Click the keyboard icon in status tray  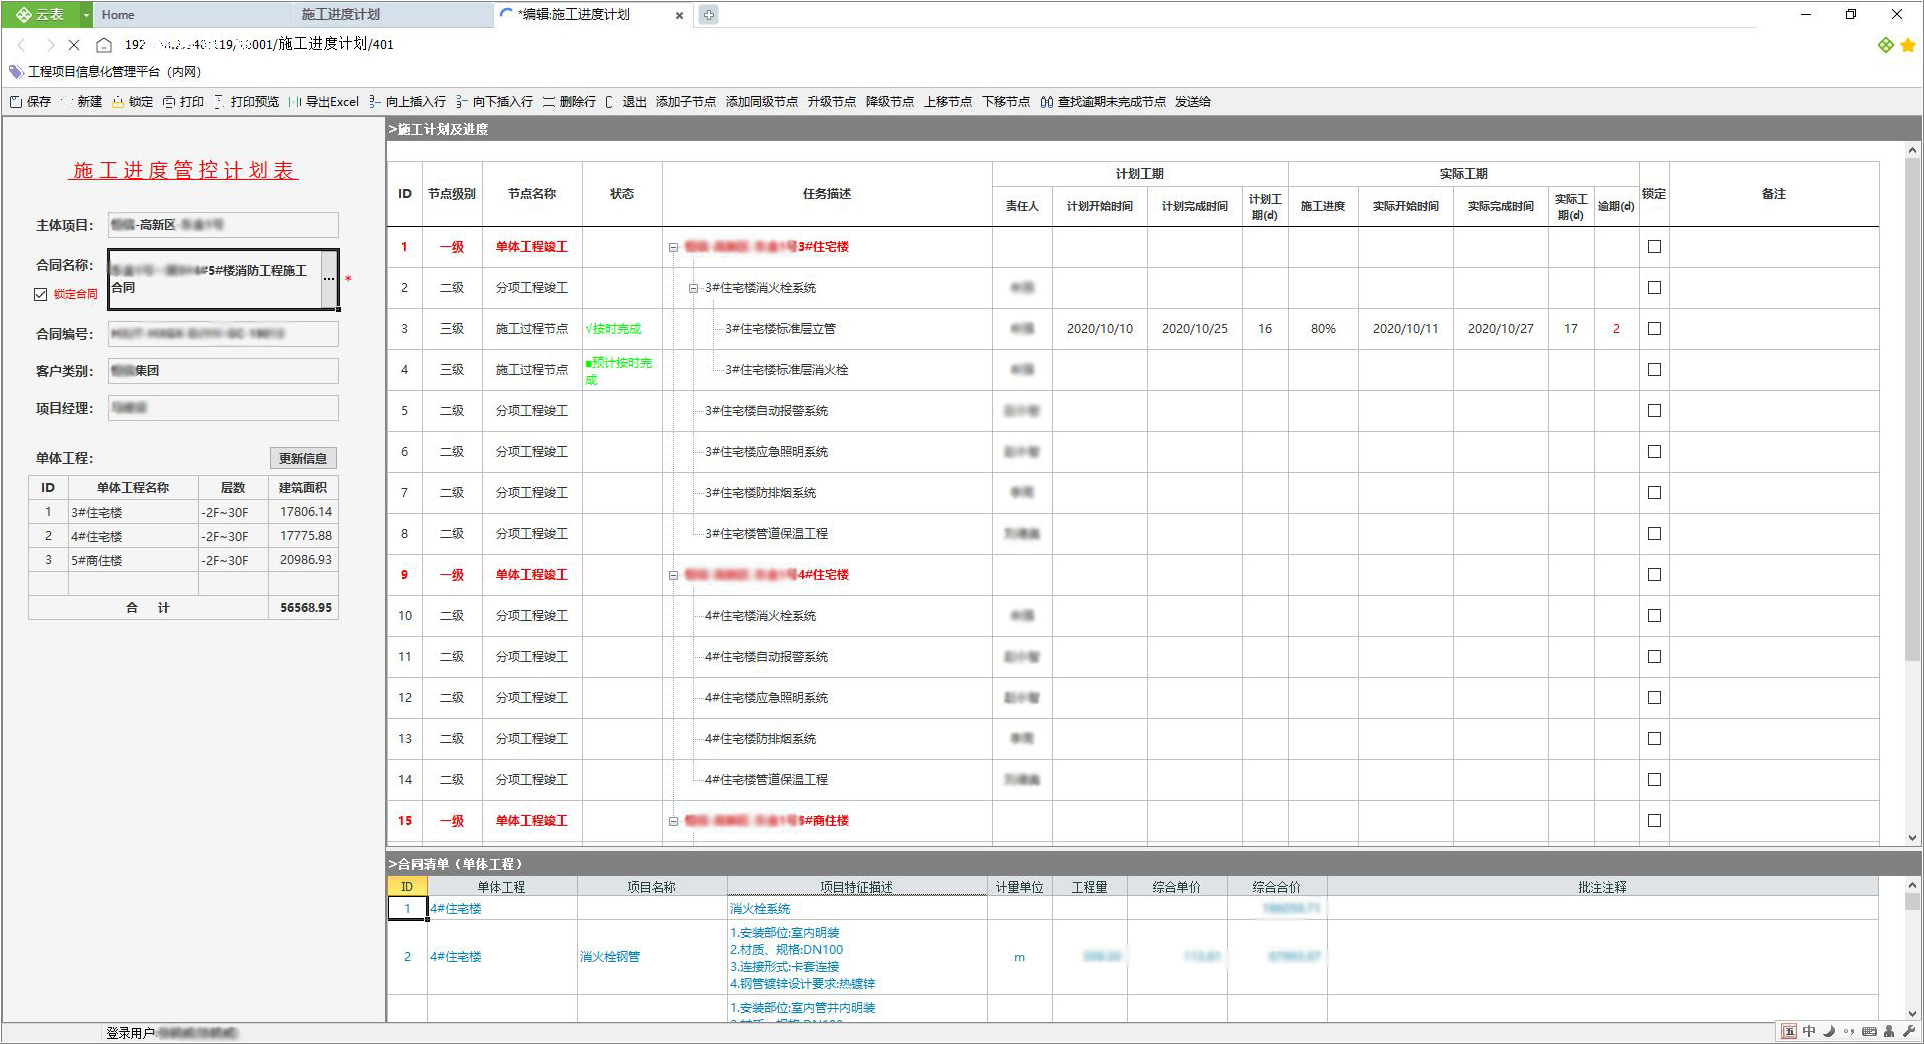(1869, 1032)
